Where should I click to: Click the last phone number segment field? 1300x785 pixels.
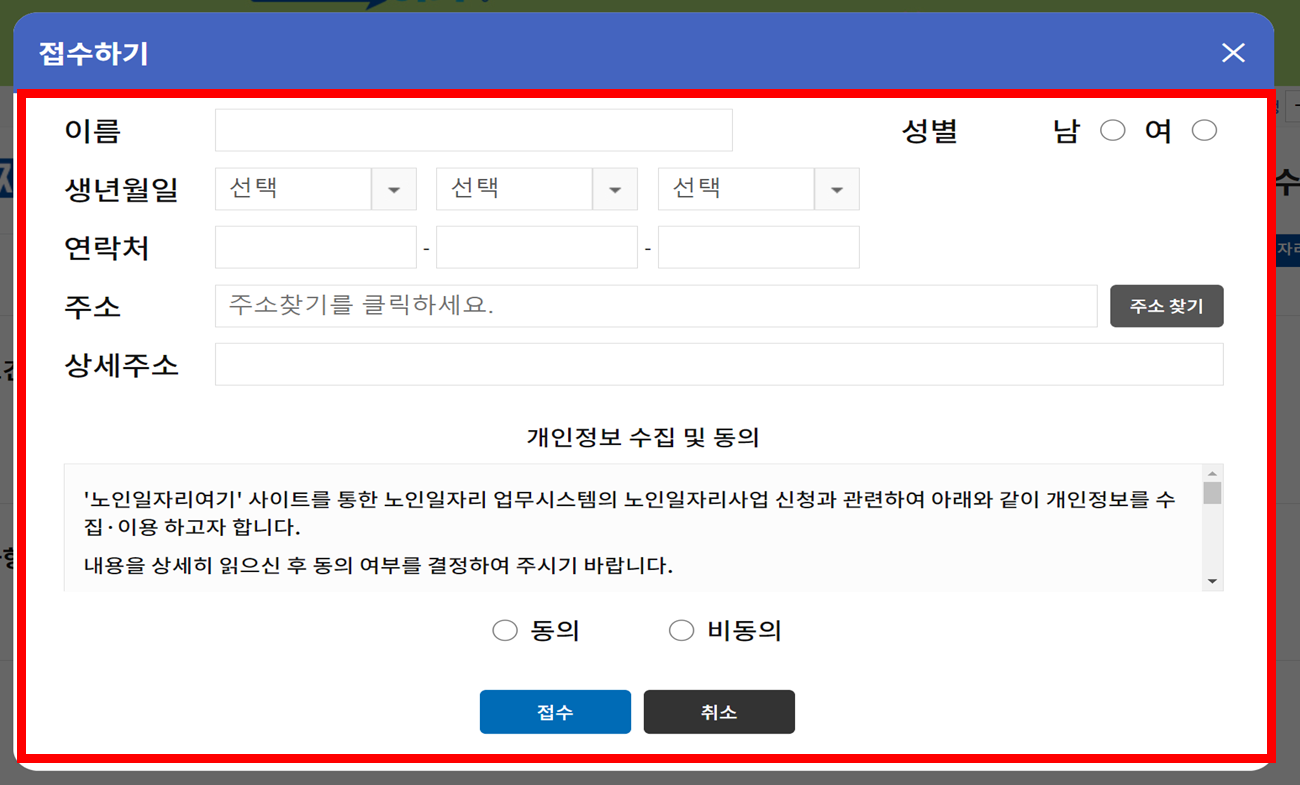(x=758, y=247)
